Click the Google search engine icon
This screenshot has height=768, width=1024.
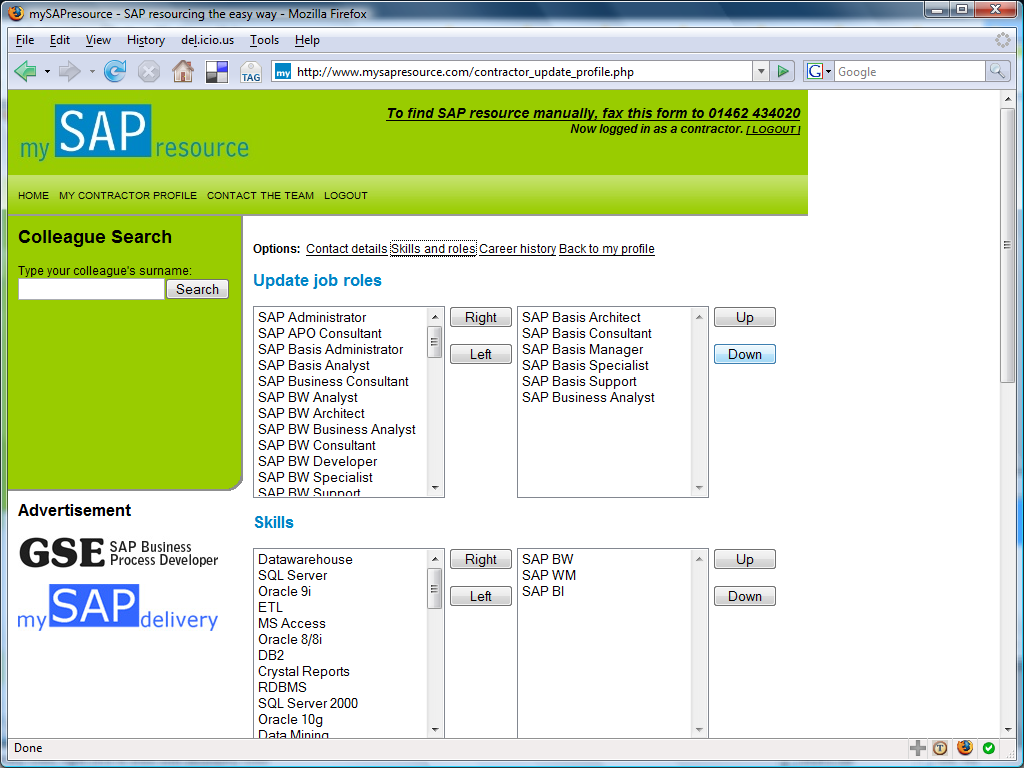[x=814, y=71]
